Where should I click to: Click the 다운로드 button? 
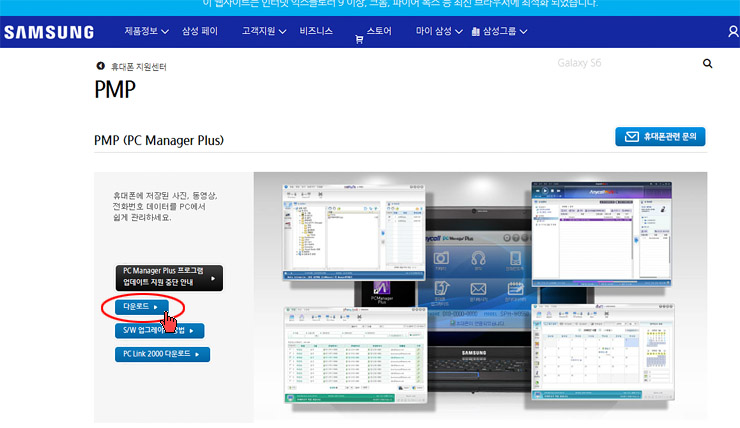(x=142, y=307)
